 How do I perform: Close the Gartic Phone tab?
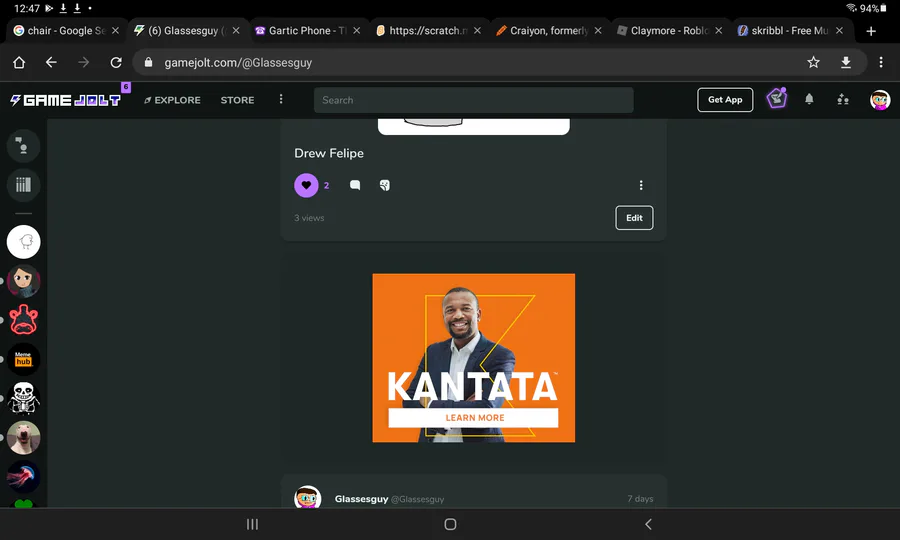356,30
